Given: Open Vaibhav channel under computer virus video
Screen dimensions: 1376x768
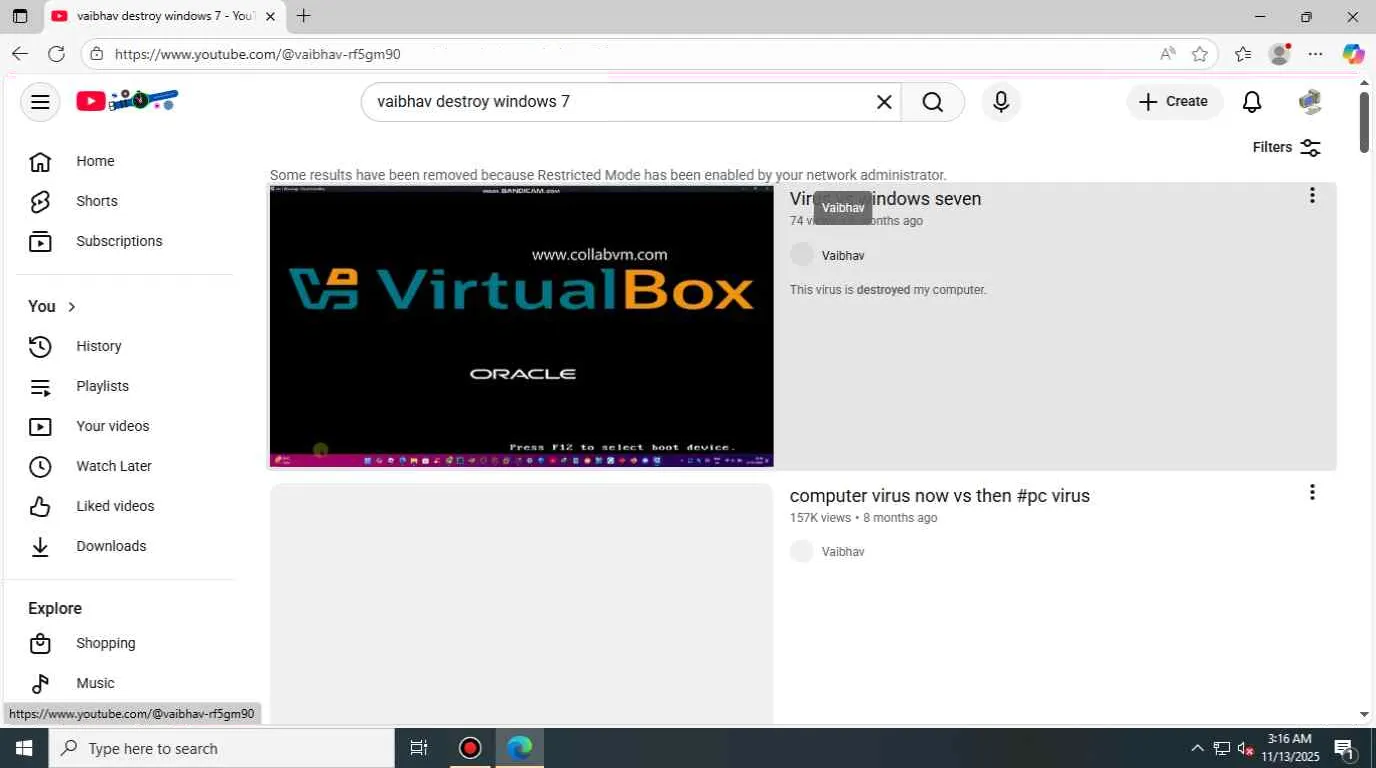Looking at the screenshot, I should point(843,552).
